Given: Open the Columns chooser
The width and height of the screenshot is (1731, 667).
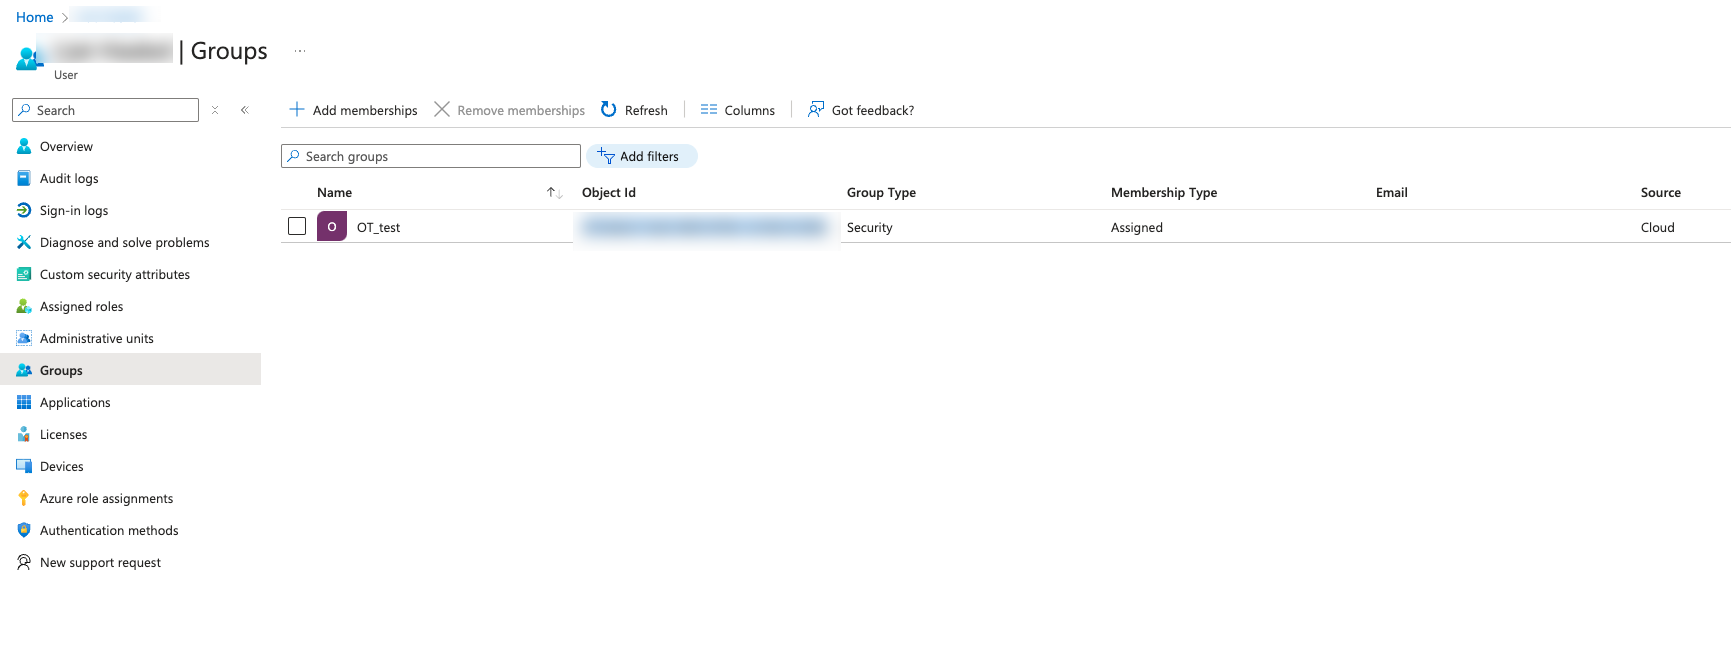Looking at the screenshot, I should pos(738,110).
